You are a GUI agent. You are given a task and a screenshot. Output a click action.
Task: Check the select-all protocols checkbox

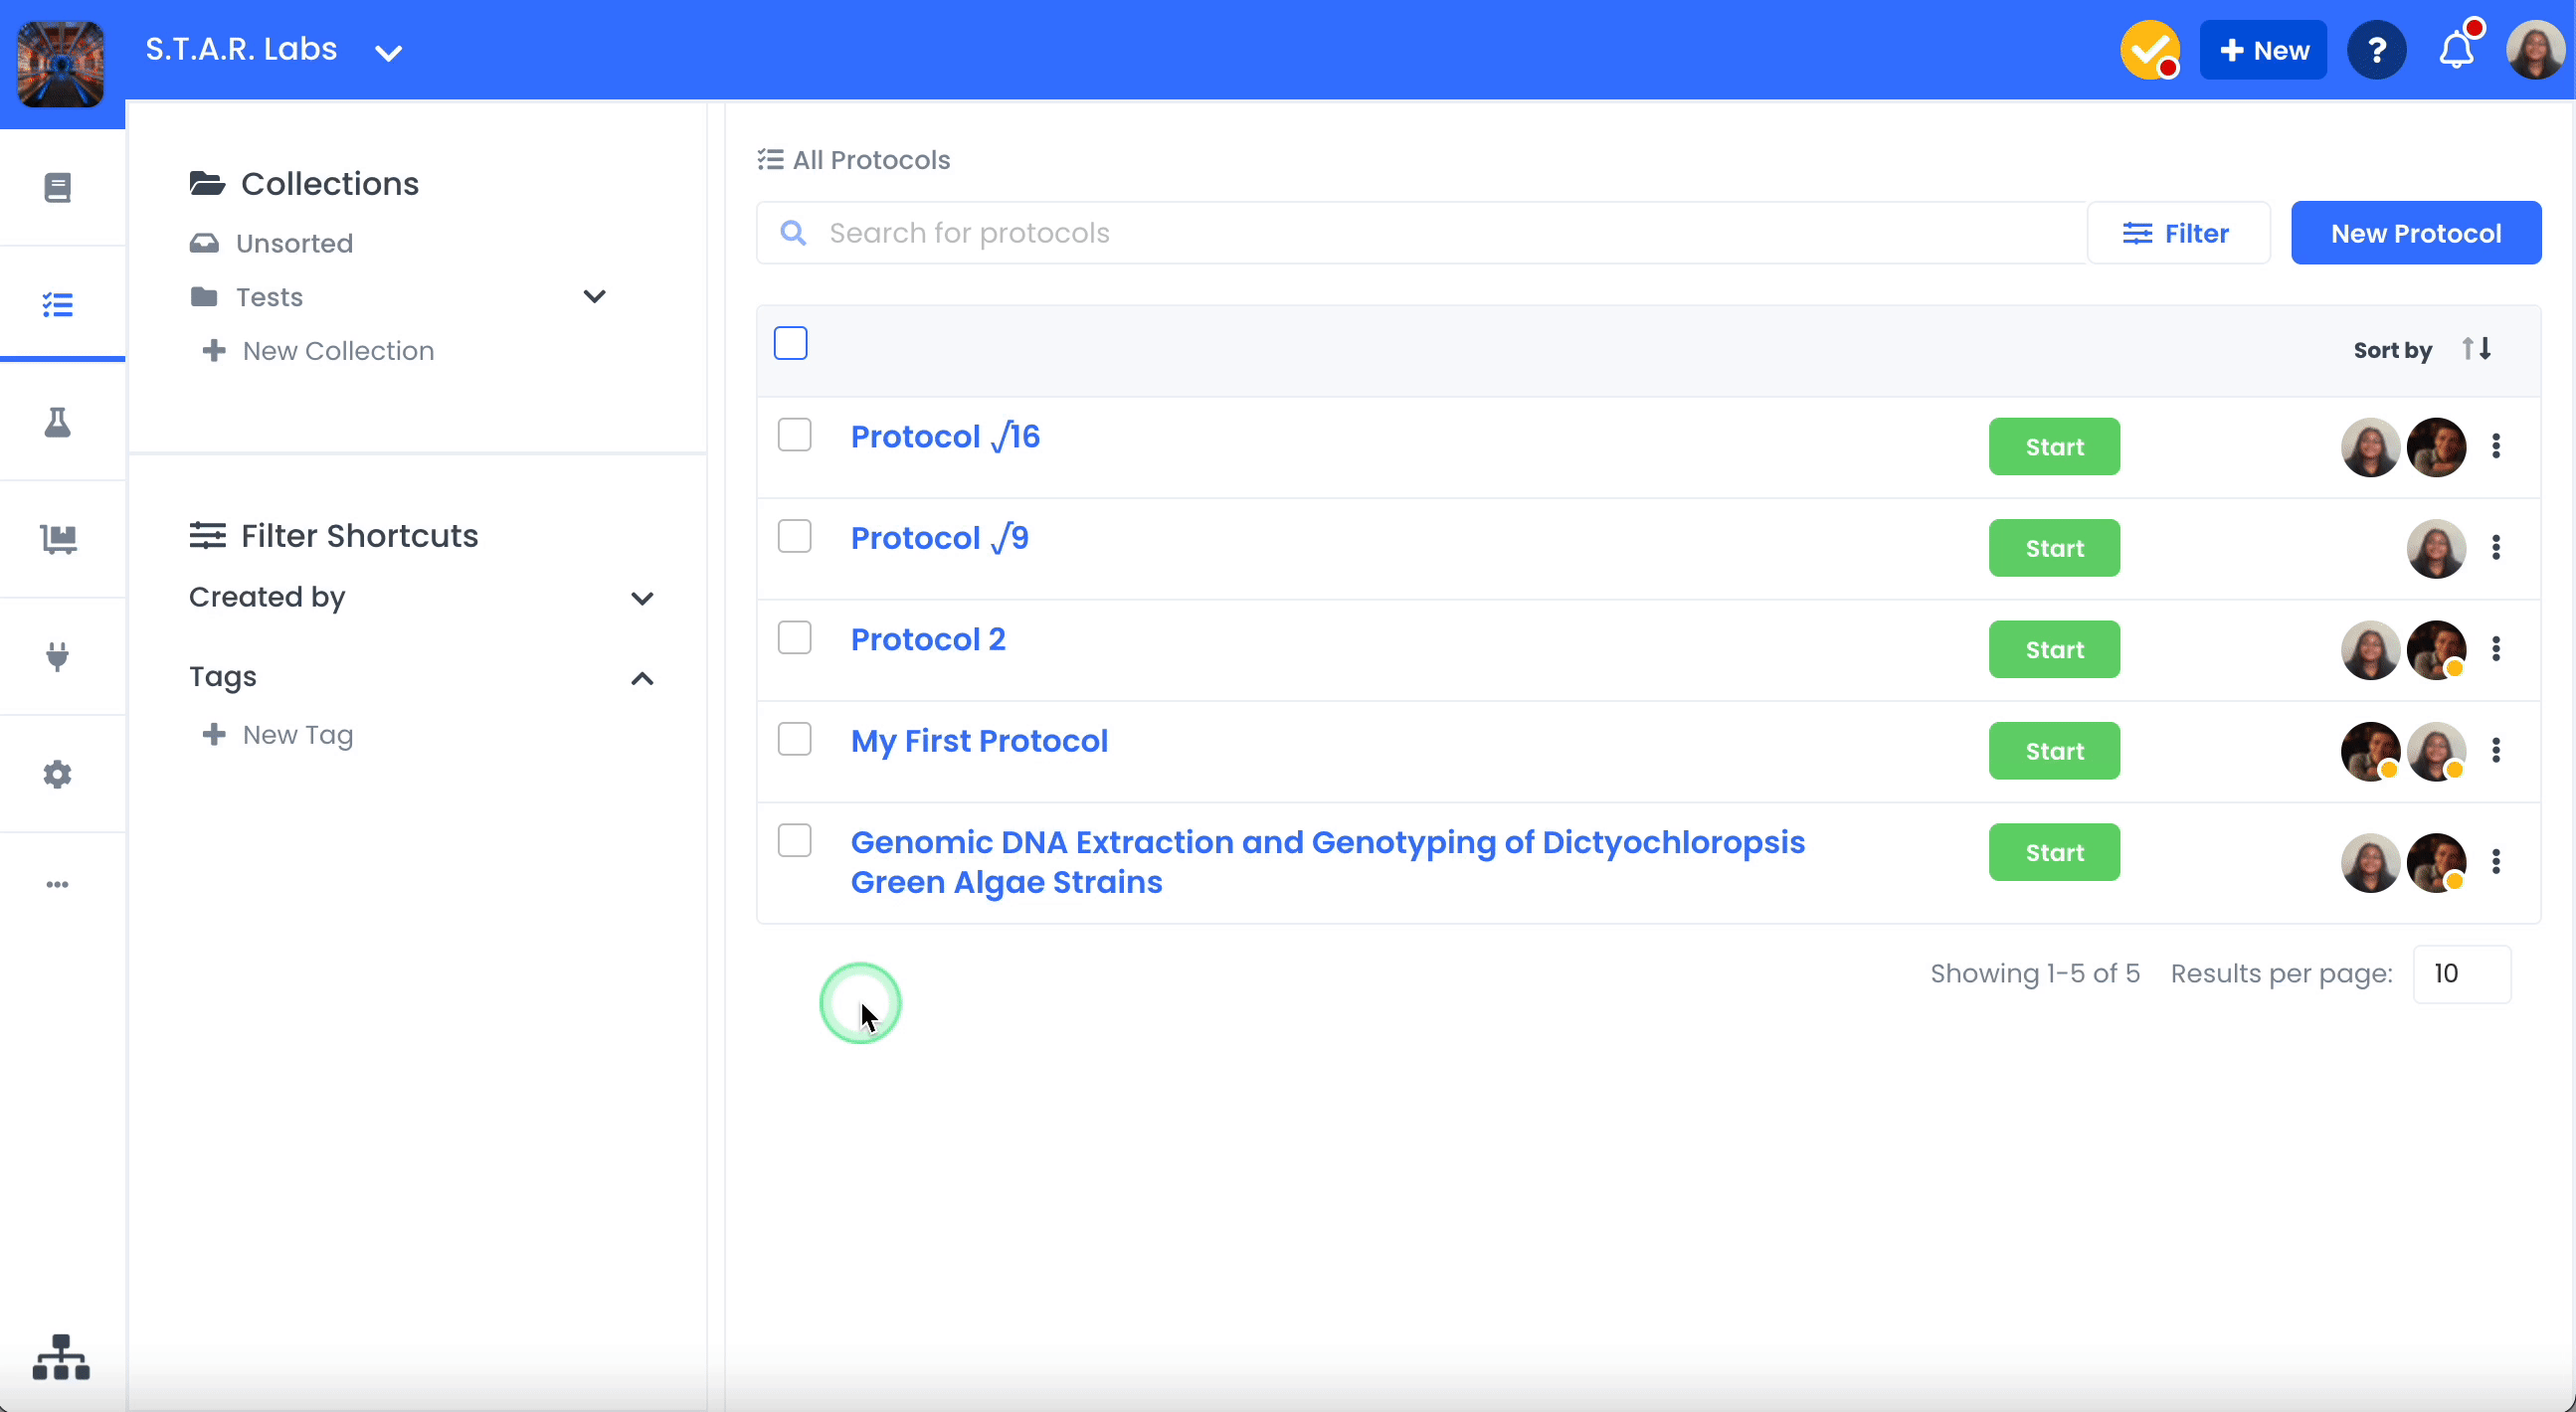coord(790,343)
